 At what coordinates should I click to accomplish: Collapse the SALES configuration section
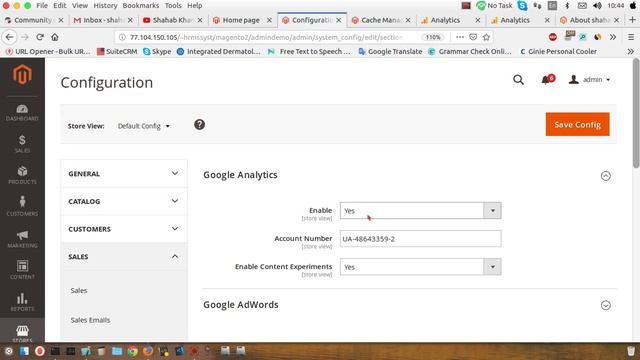(124, 257)
